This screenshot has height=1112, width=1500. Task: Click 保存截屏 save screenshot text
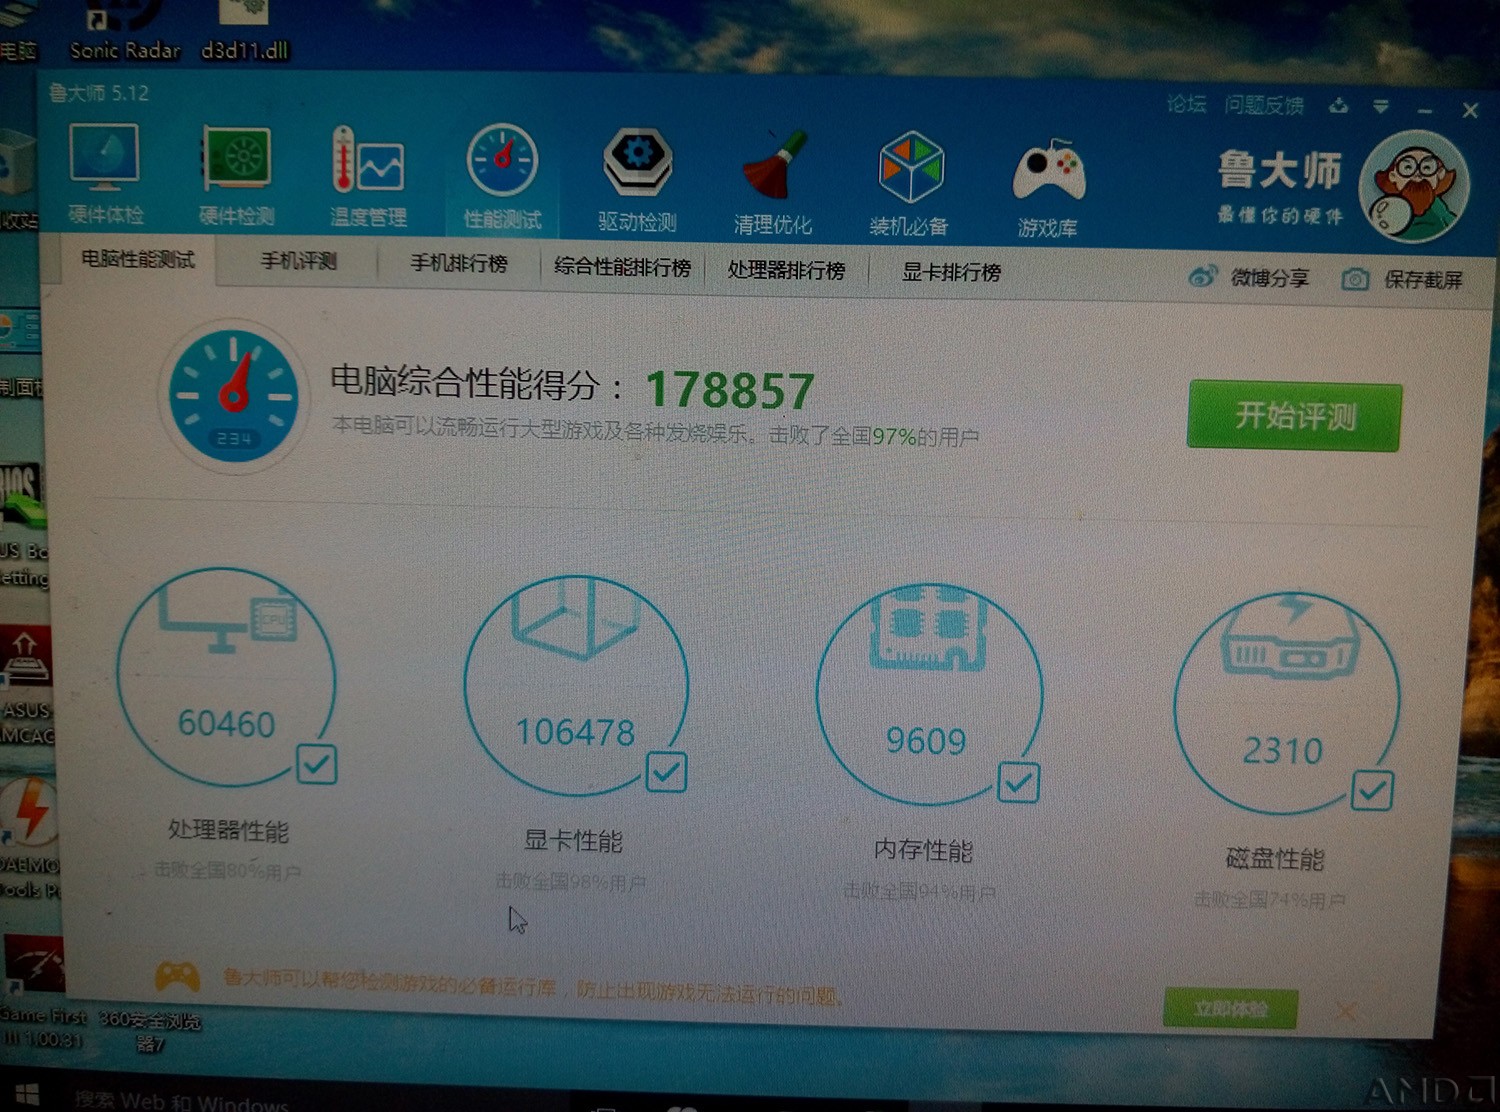tap(1423, 280)
